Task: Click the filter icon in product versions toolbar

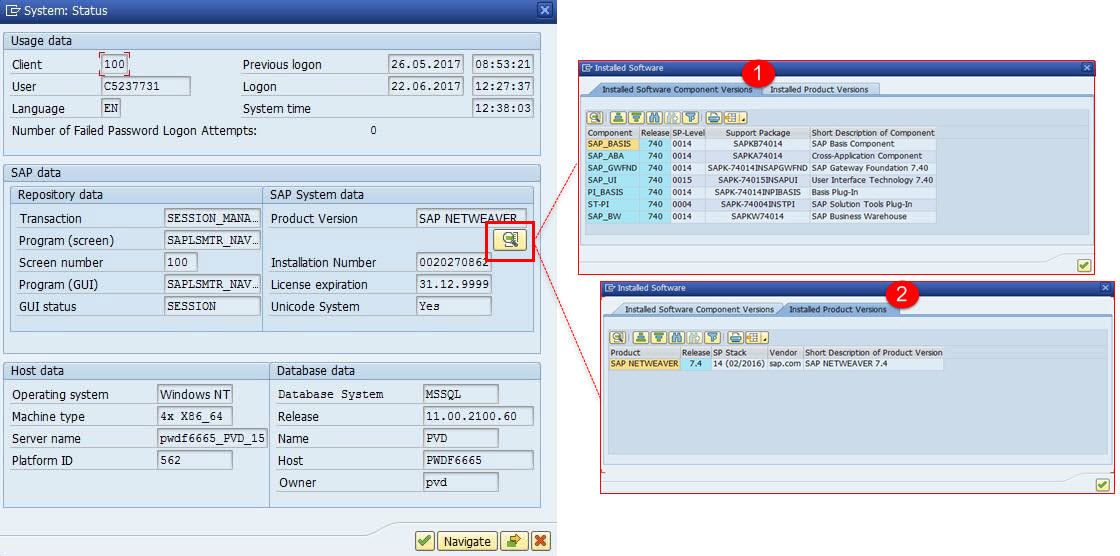Action: [712, 337]
